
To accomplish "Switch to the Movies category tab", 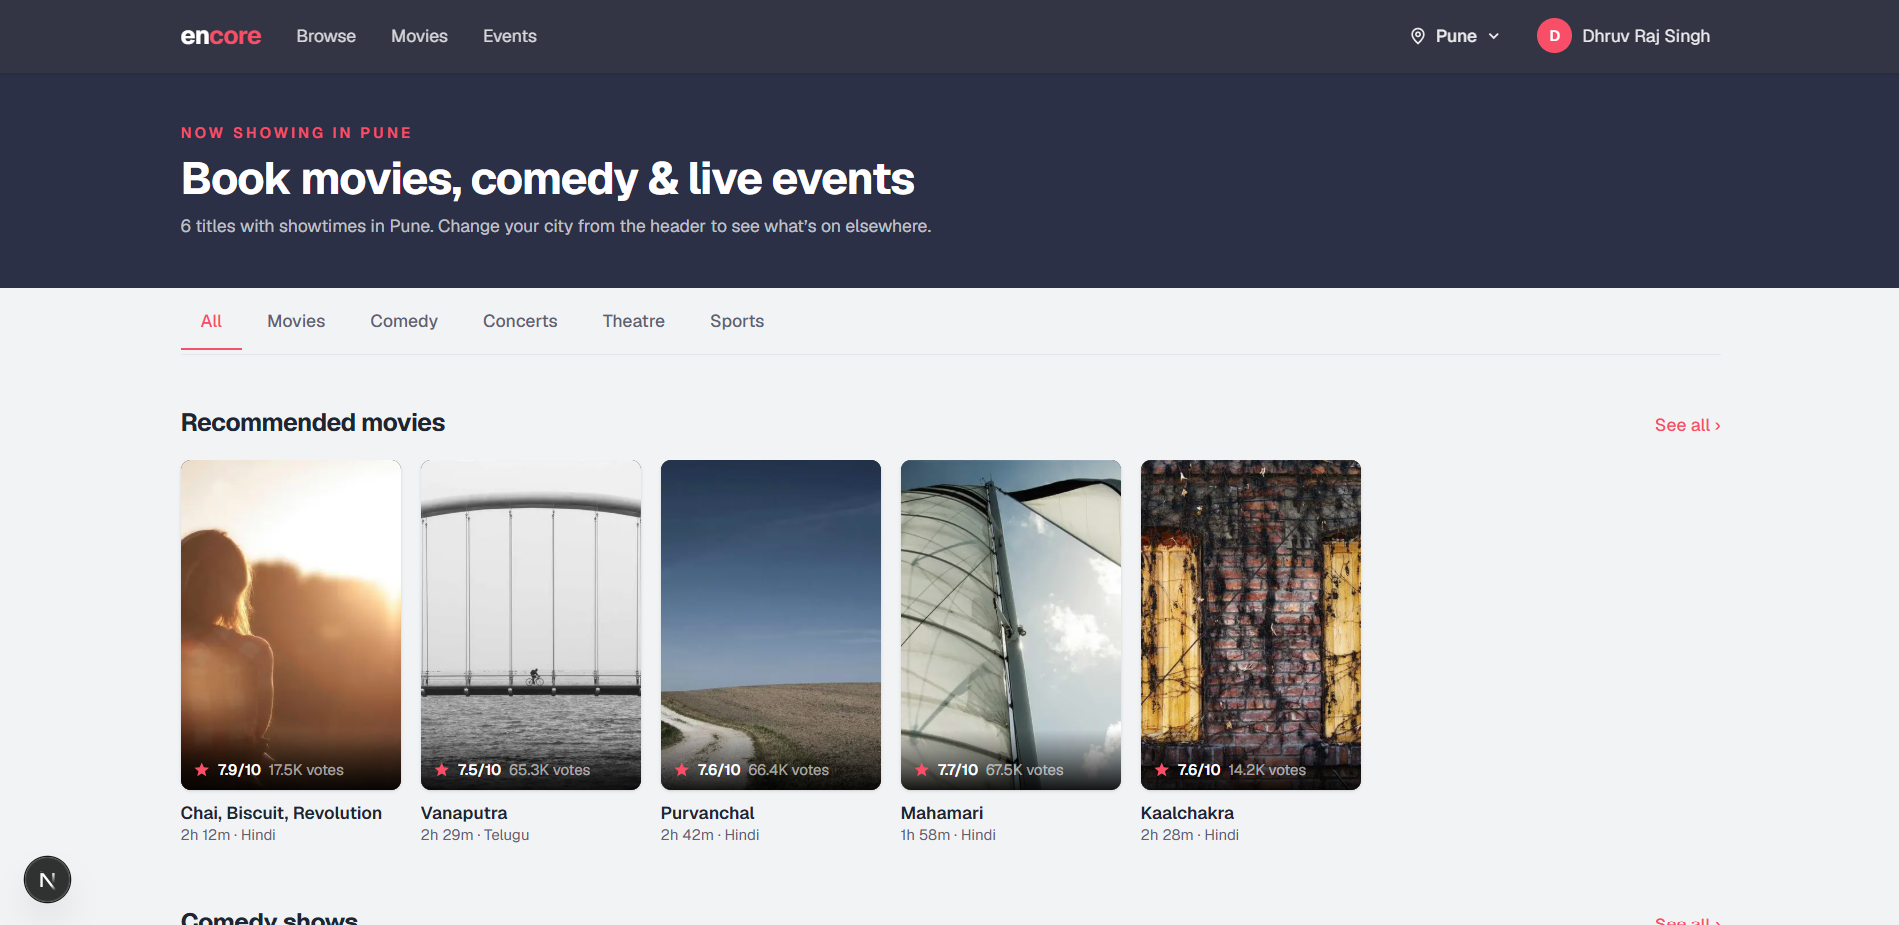I will click(x=296, y=321).
